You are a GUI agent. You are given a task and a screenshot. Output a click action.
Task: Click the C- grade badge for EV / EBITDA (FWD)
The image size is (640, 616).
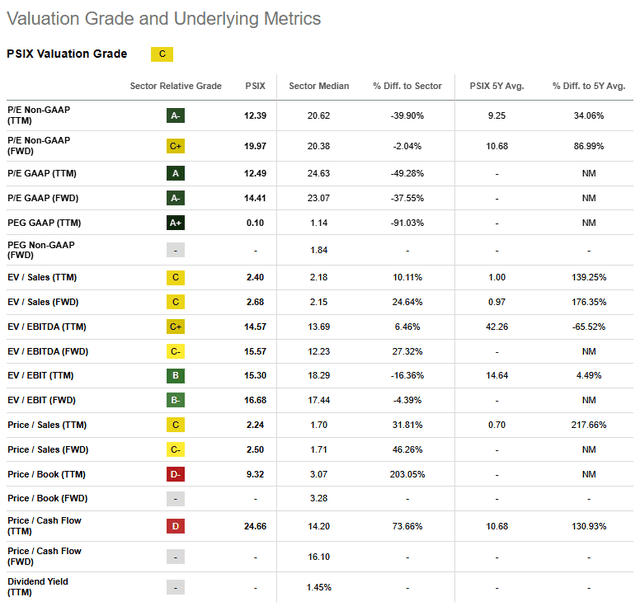coord(176,350)
